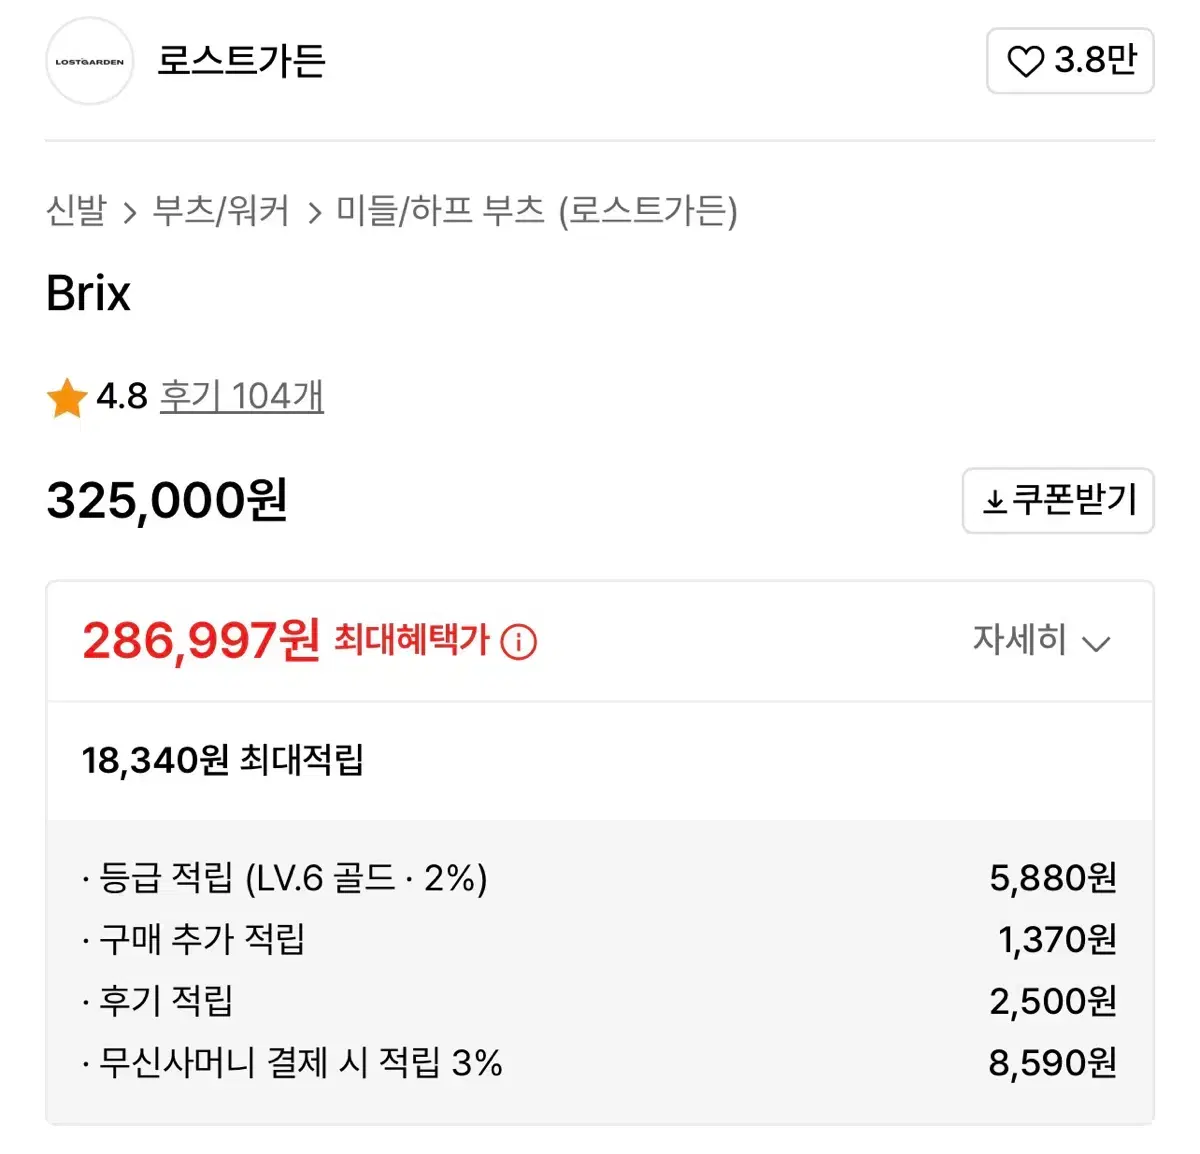Click the 286,997원 최대혜택가 price

[x=201, y=641]
